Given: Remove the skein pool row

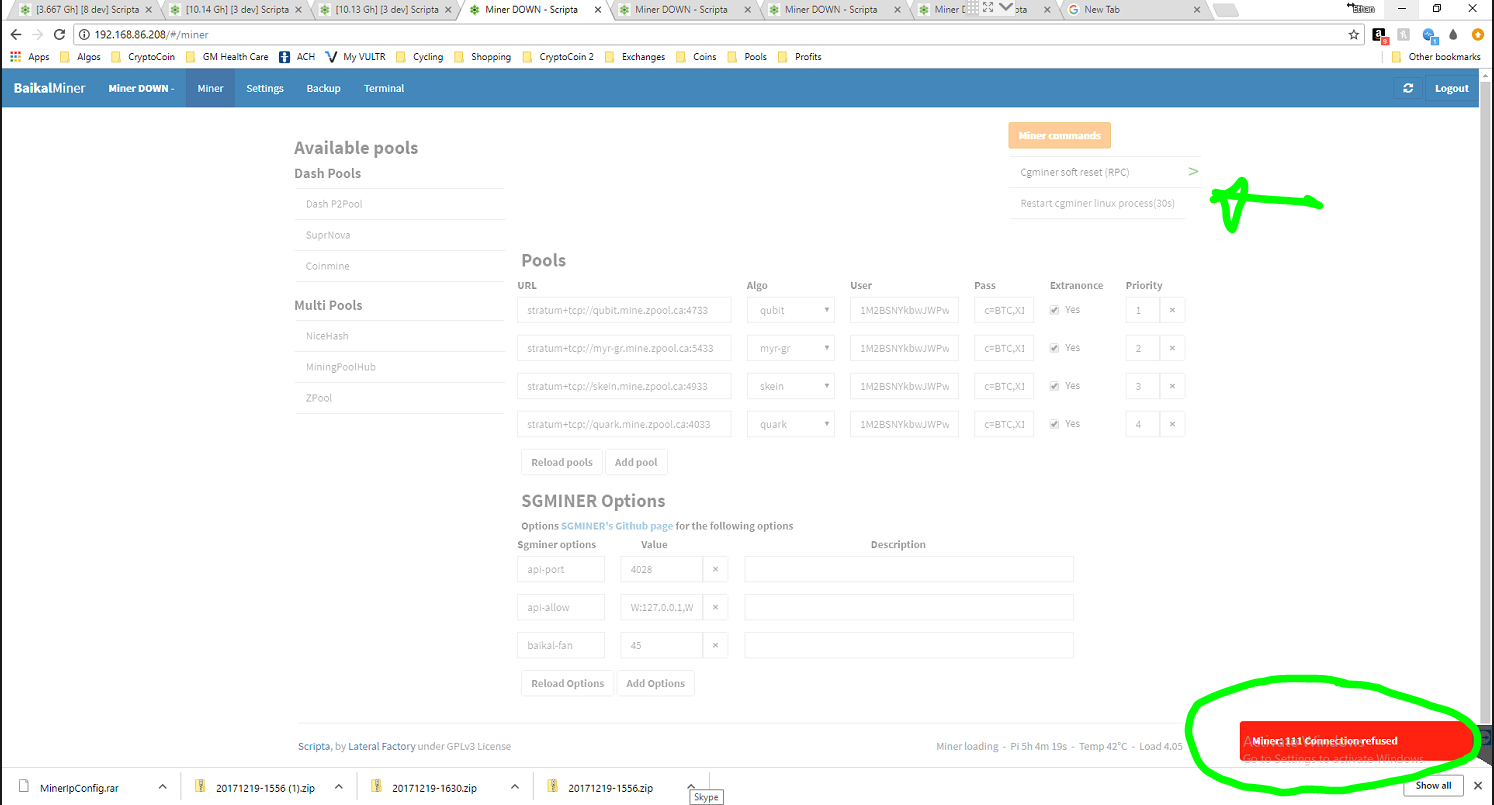Looking at the screenshot, I should [1173, 386].
